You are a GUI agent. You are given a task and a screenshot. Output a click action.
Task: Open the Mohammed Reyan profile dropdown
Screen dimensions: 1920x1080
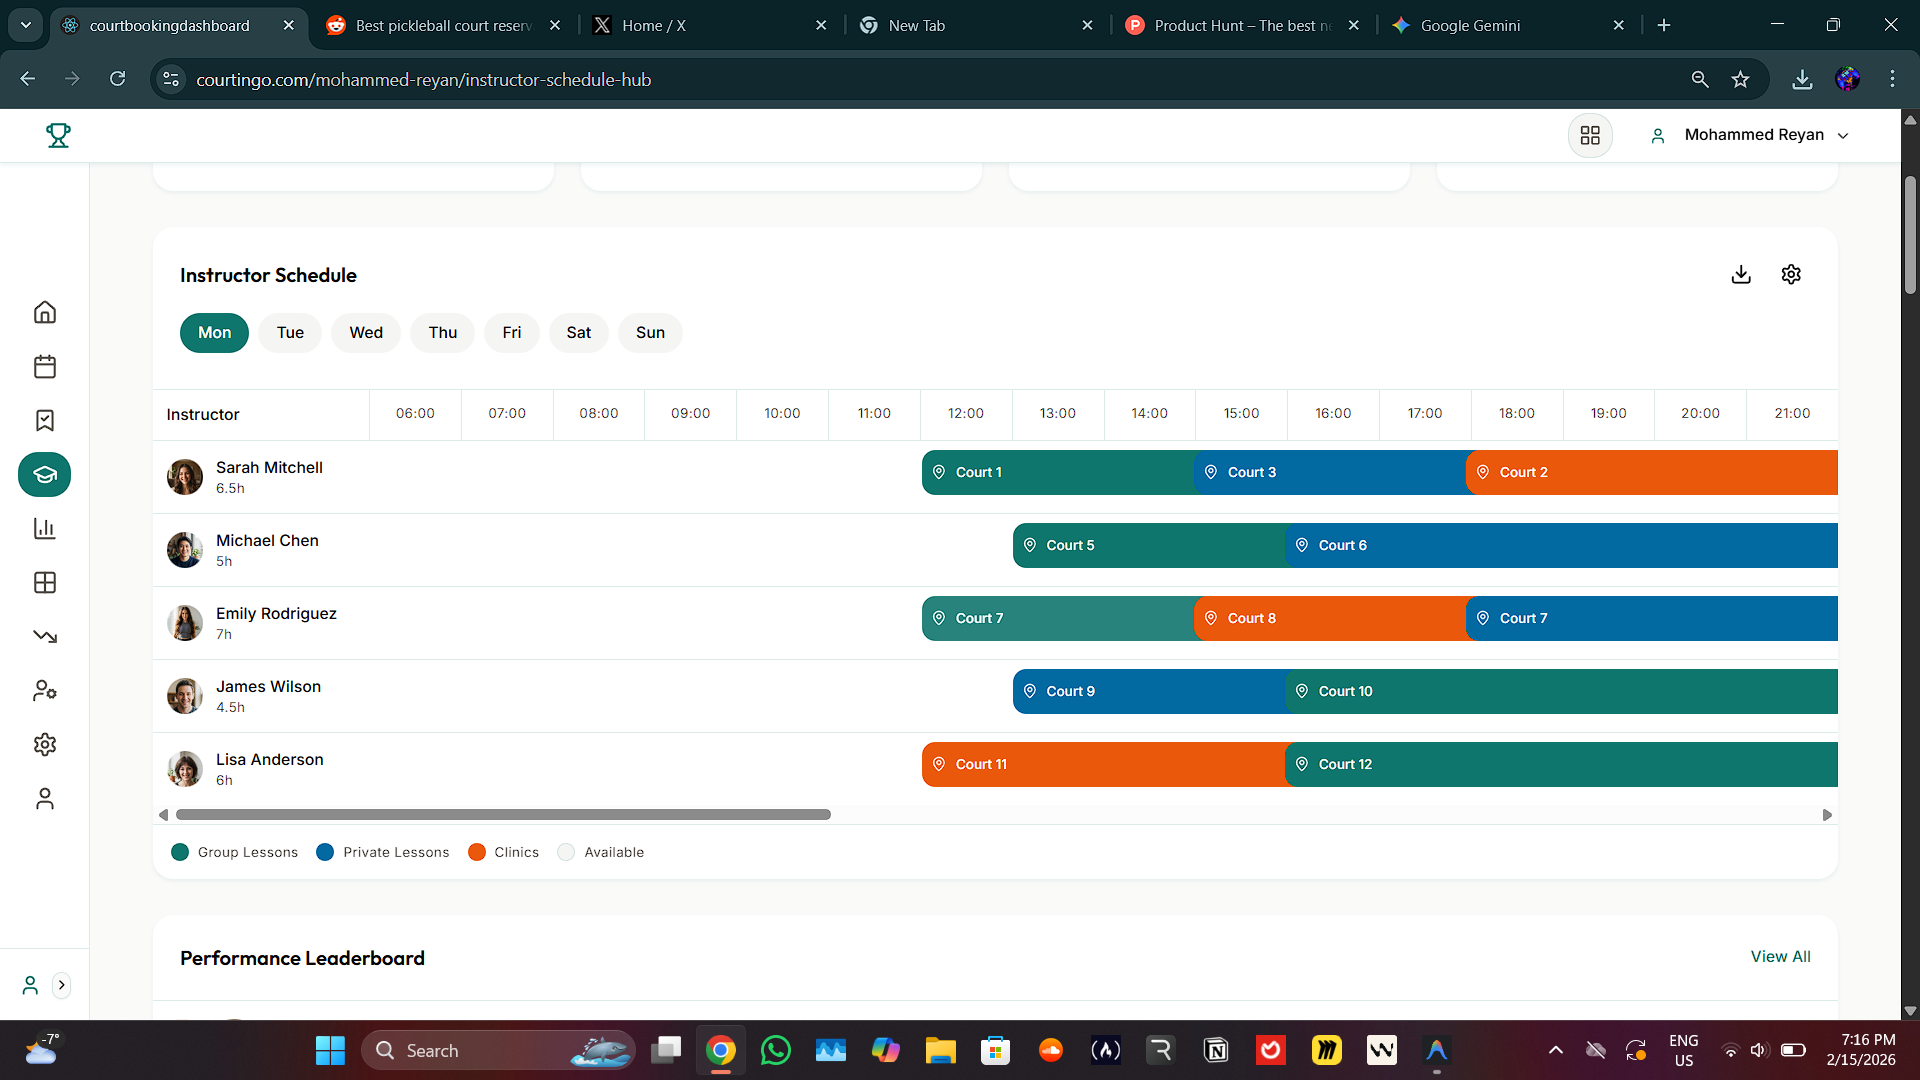pyautogui.click(x=1763, y=135)
